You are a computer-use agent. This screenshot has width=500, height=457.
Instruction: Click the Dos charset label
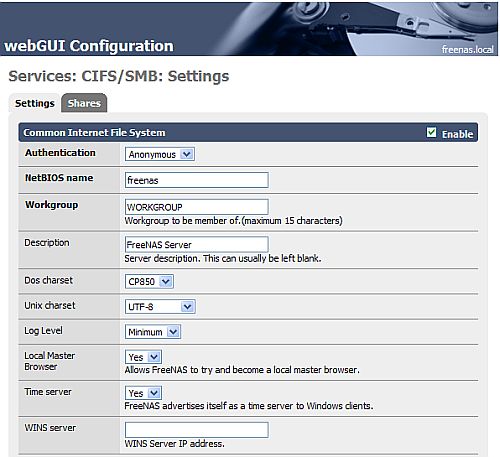49,280
